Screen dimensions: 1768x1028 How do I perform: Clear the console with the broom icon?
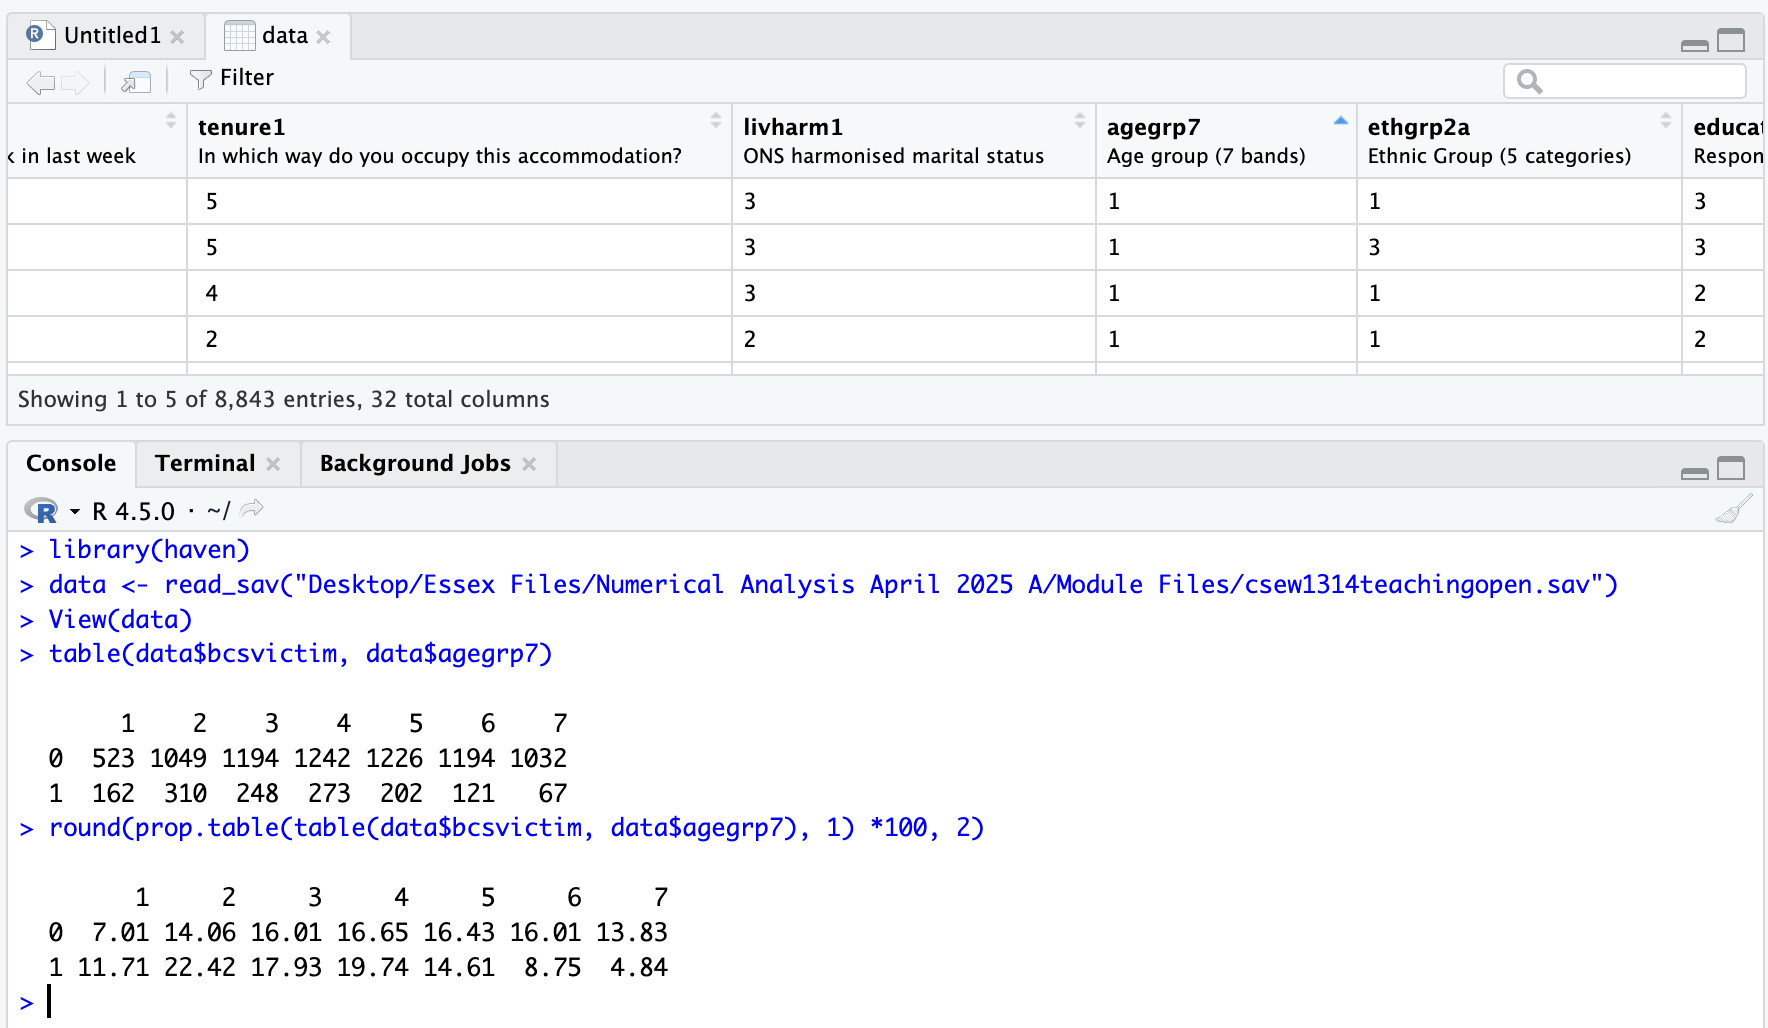pos(1733,510)
